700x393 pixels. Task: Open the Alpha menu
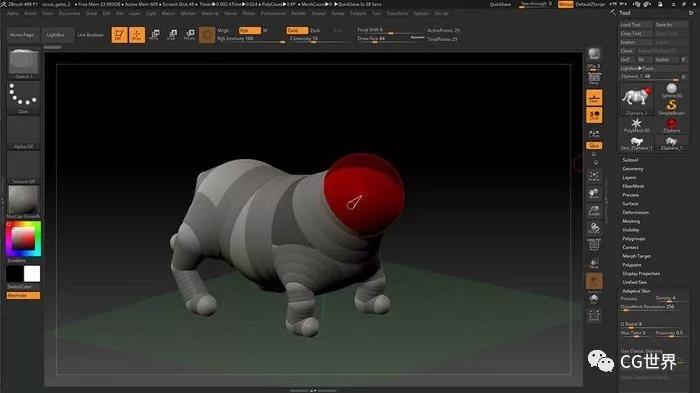click(13, 13)
